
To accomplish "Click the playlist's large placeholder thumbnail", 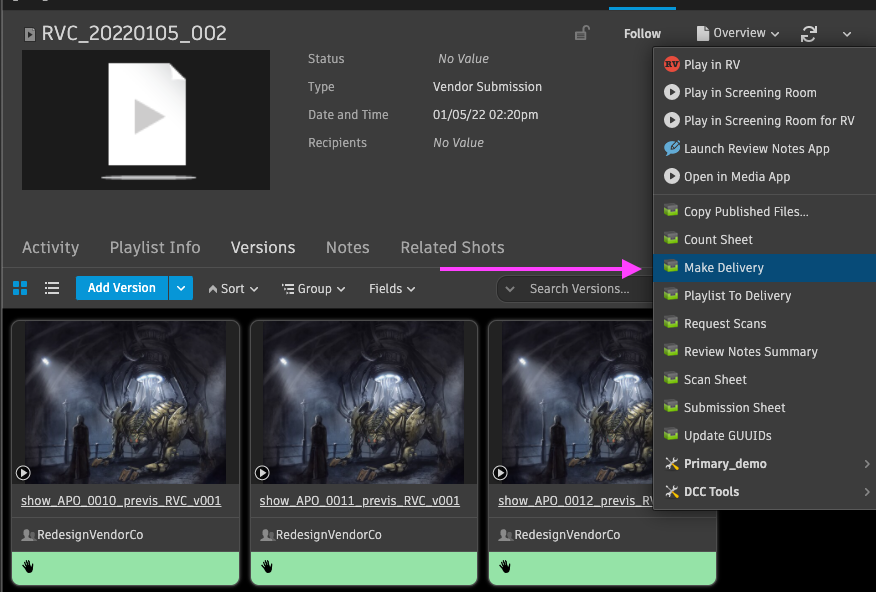I will pos(146,120).
